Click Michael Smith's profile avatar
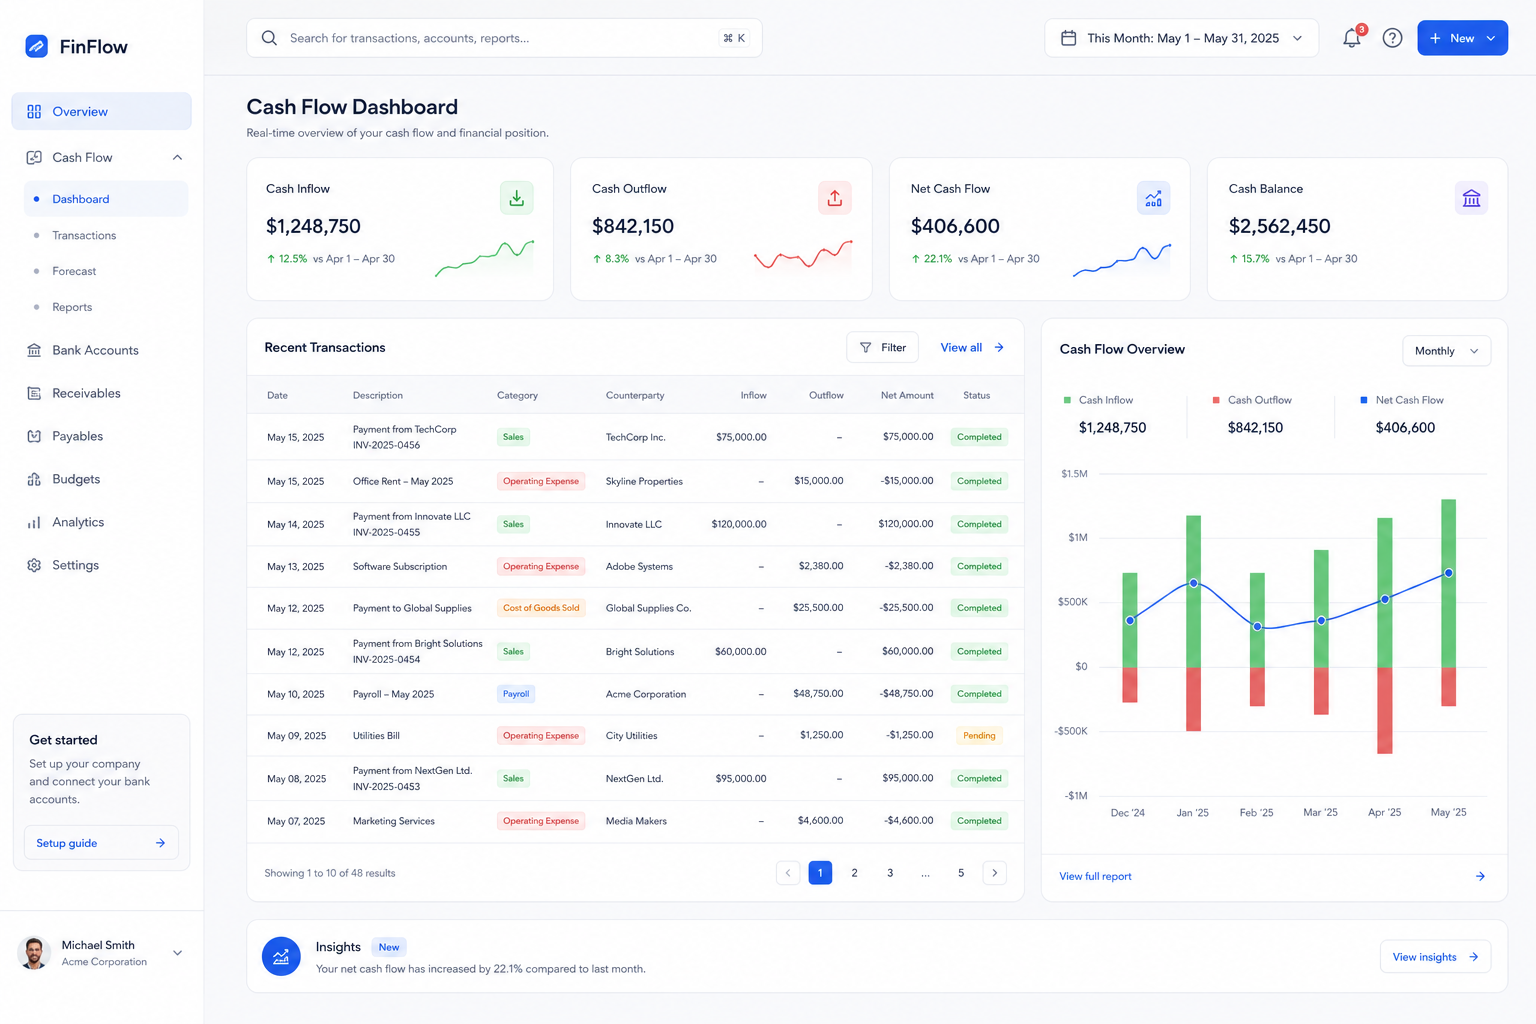Screen dimensions: 1536x1024 click(x=34, y=953)
